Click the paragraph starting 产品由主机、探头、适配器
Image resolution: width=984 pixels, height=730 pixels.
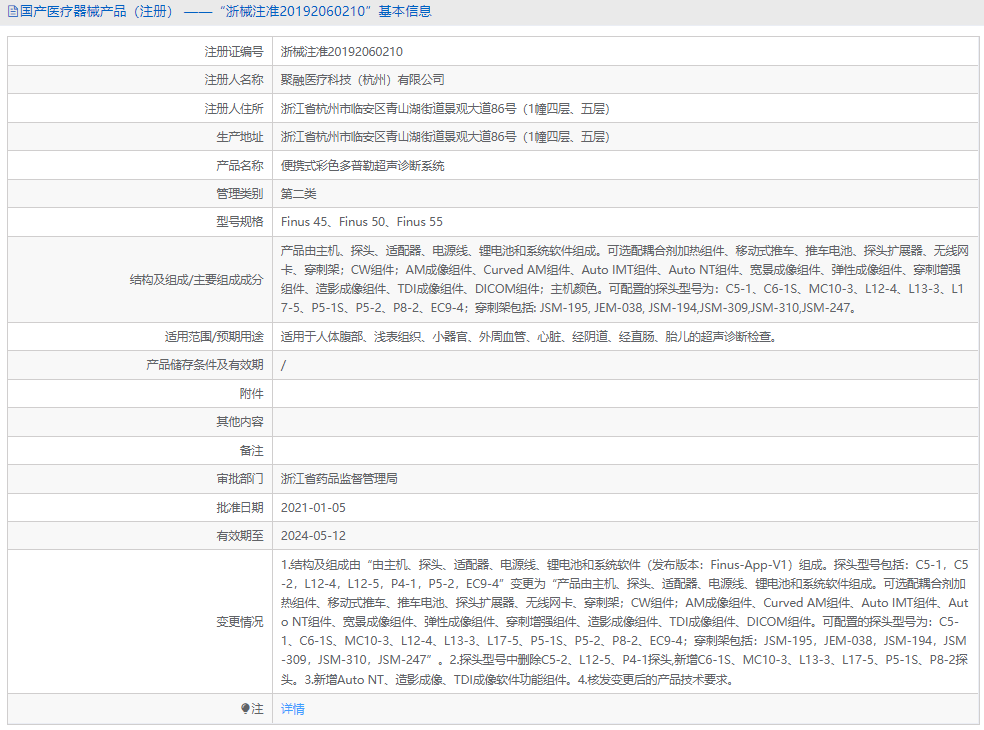point(624,279)
